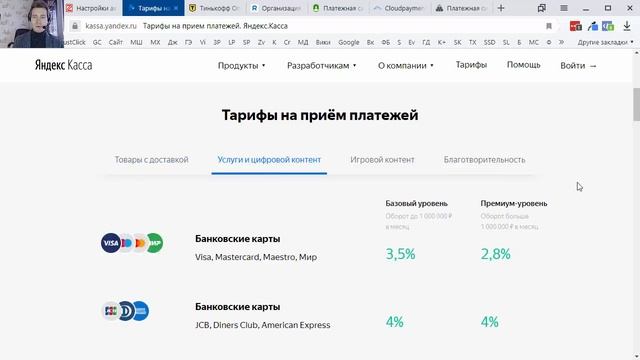
Task: Open the Дж bookmark
Action: click(x=173, y=42)
